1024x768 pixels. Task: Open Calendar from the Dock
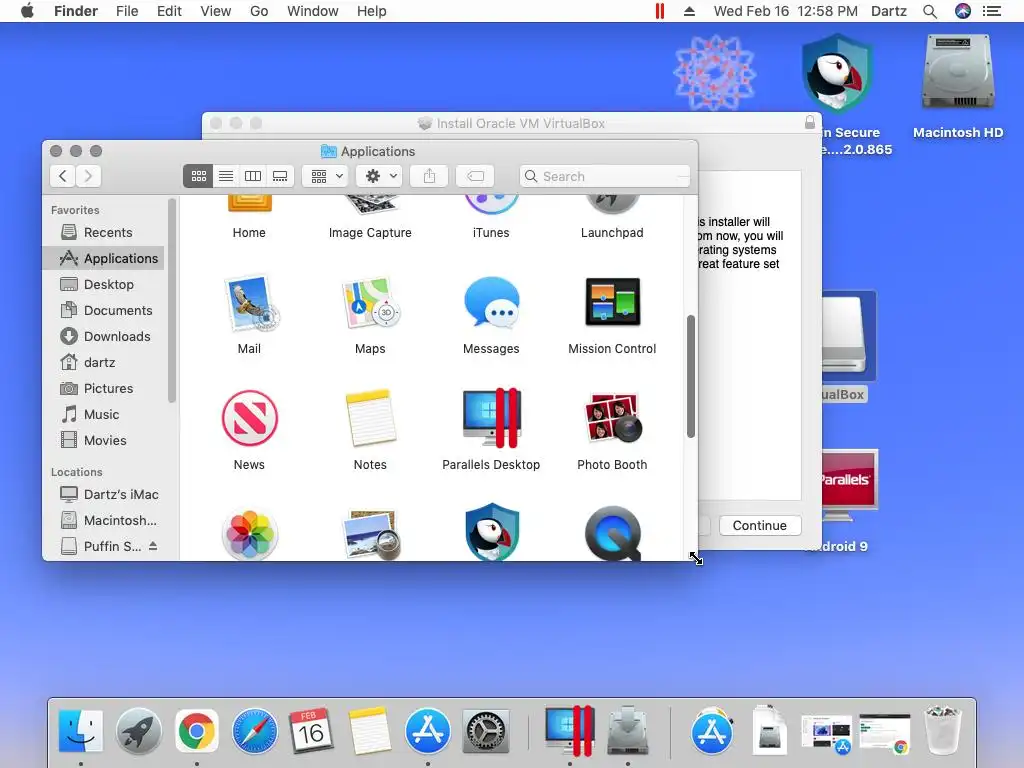click(312, 731)
